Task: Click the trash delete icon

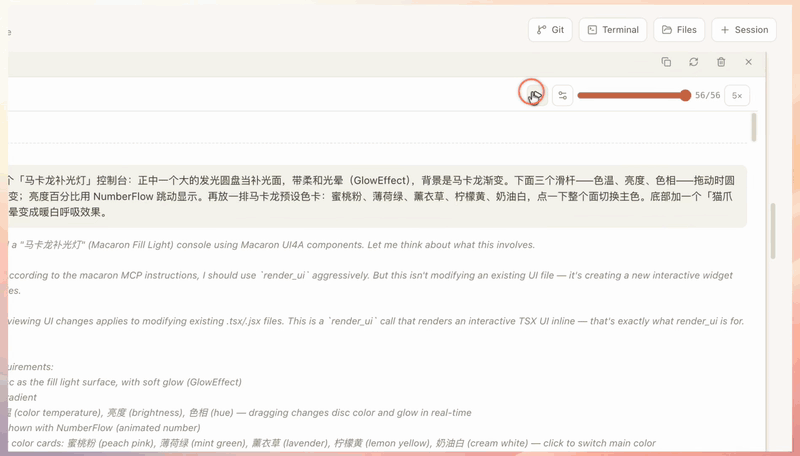Action: point(721,62)
